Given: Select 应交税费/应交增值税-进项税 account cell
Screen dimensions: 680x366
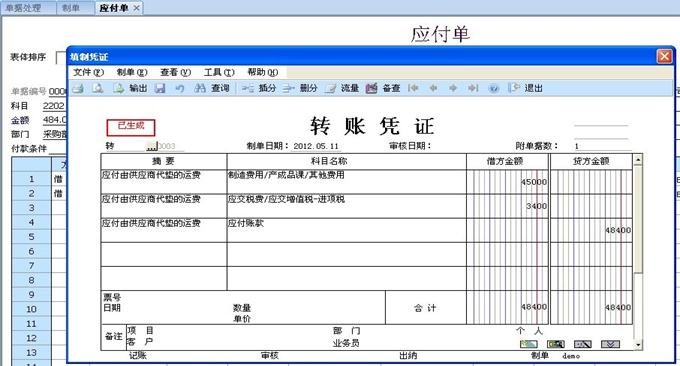Looking at the screenshot, I should [x=347, y=206].
